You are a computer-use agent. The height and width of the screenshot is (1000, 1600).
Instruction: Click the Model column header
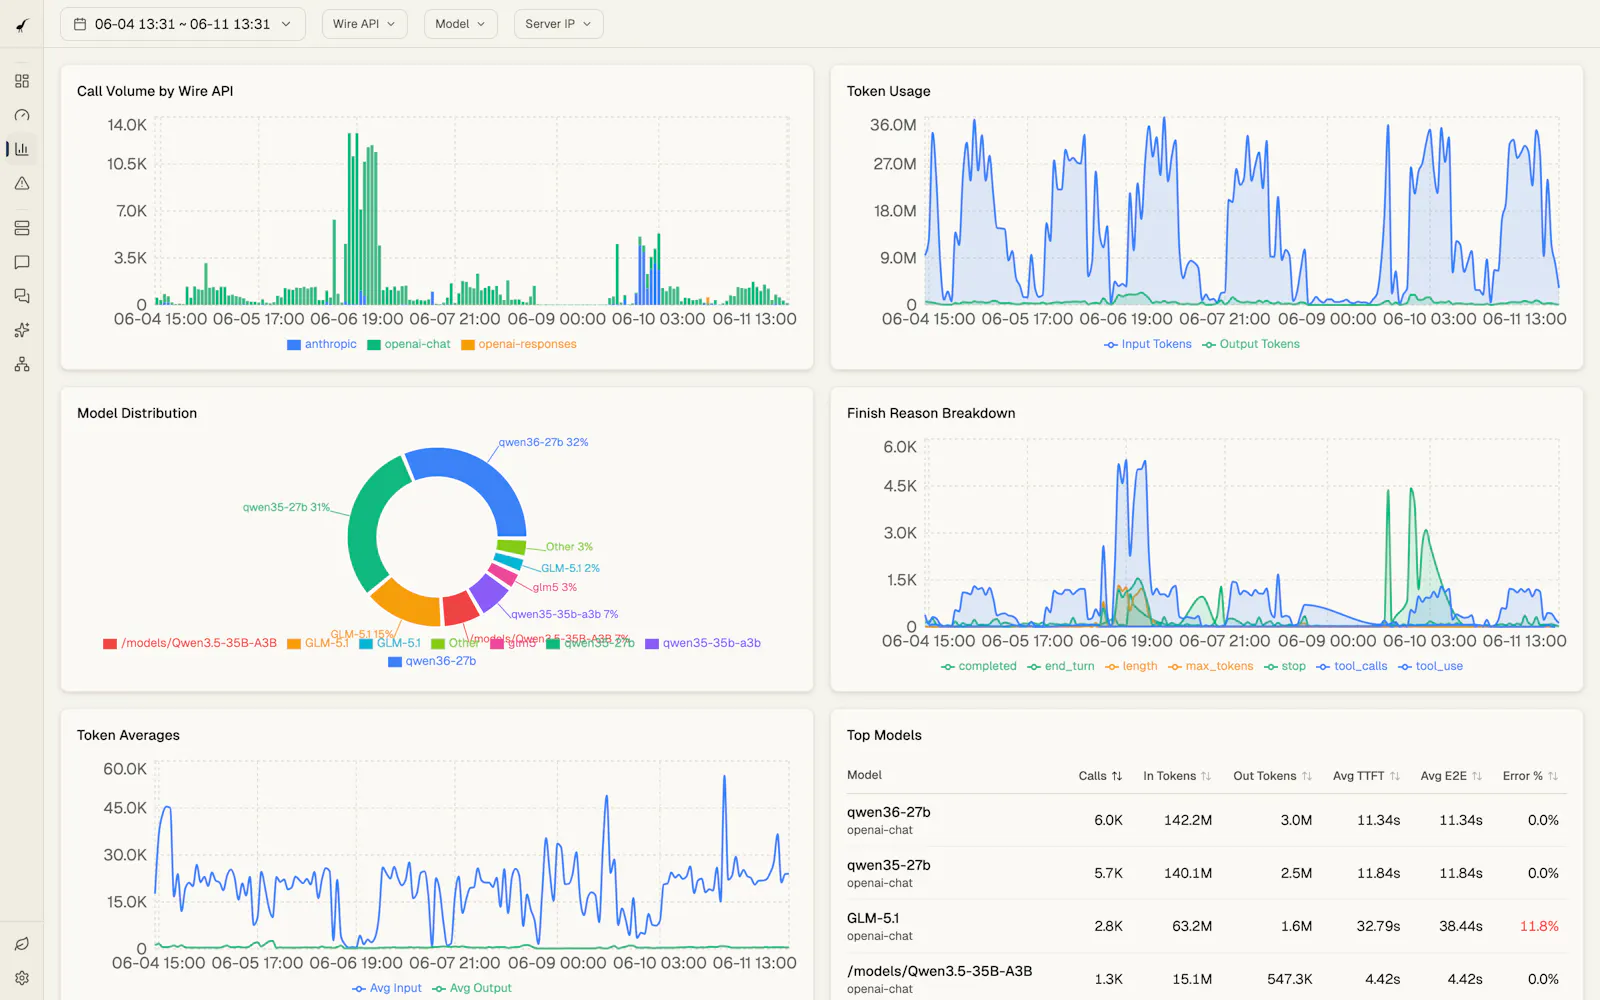pyautogui.click(x=864, y=775)
